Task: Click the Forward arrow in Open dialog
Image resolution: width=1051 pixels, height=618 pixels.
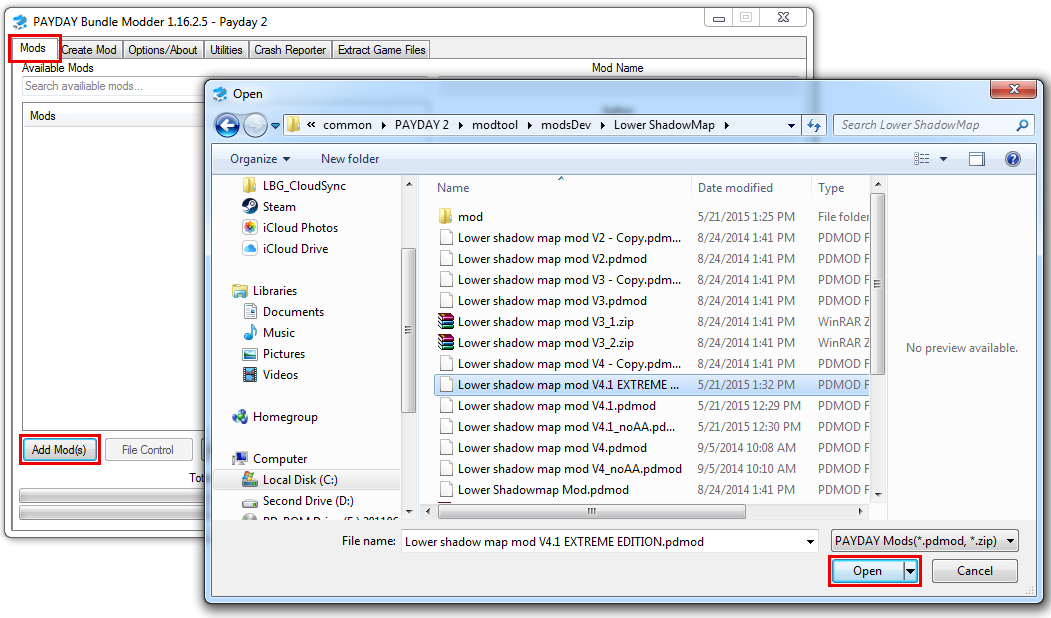Action: tap(255, 125)
